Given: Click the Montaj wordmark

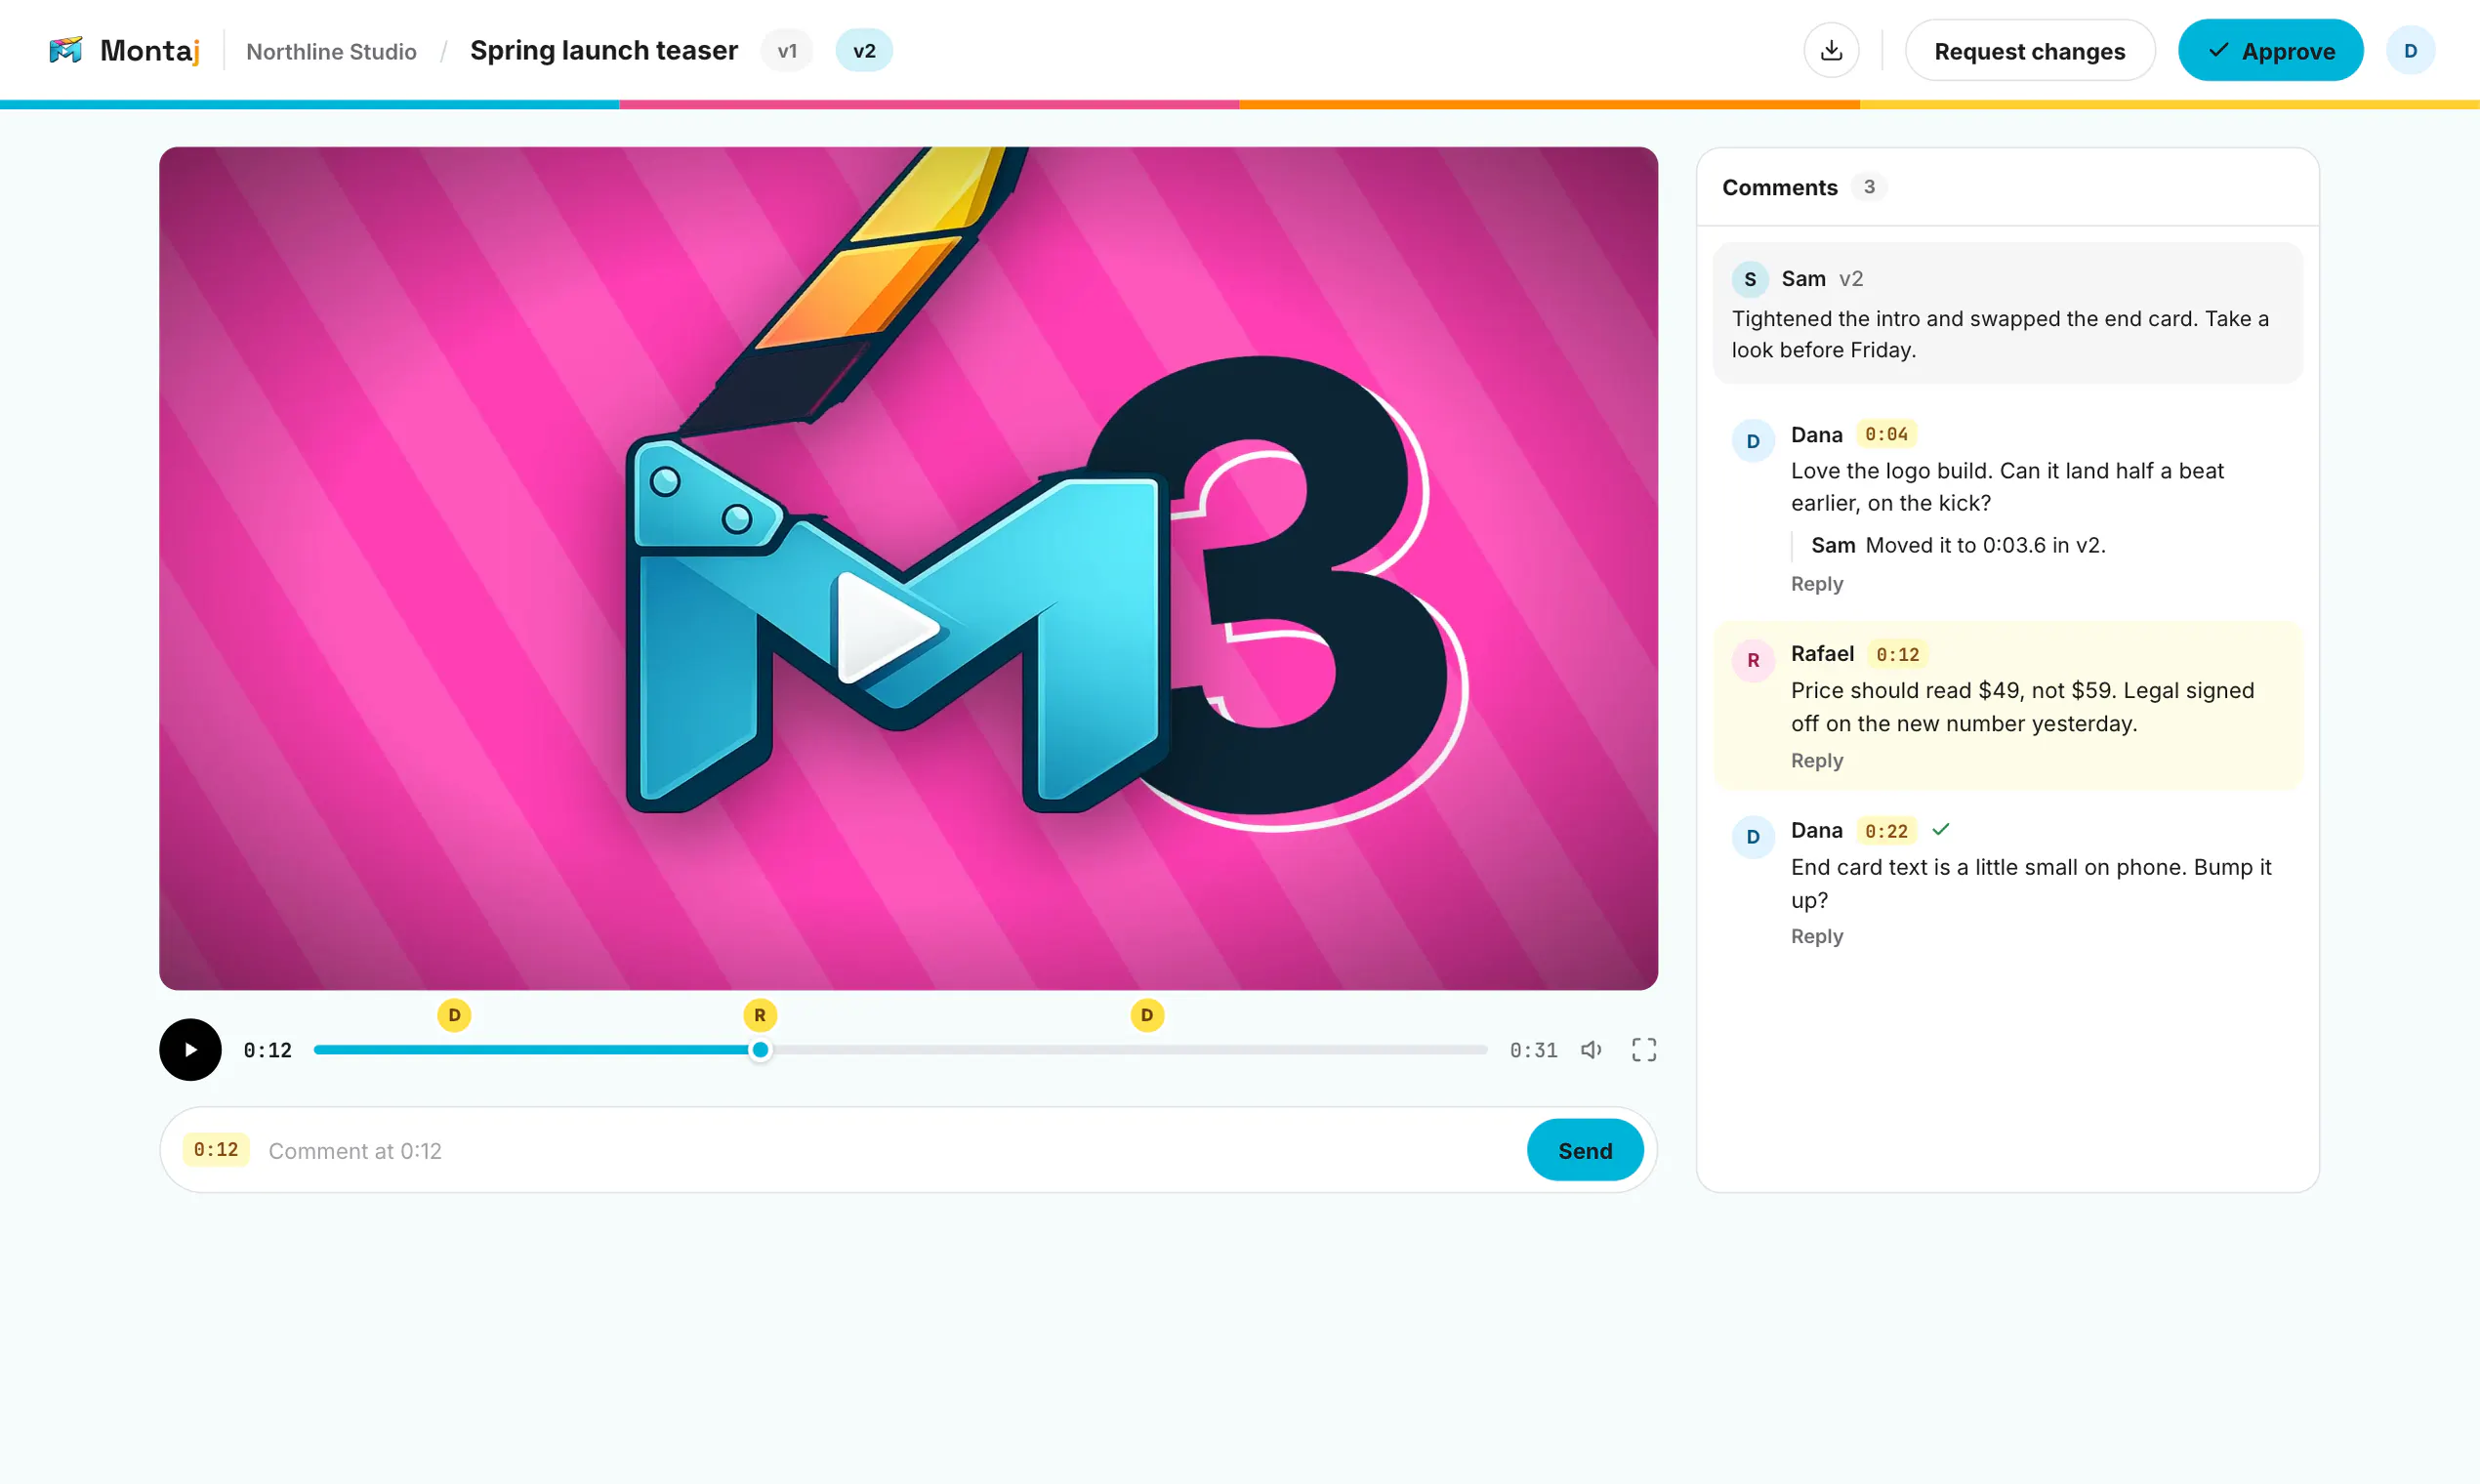Looking at the screenshot, I should pyautogui.click(x=150, y=50).
